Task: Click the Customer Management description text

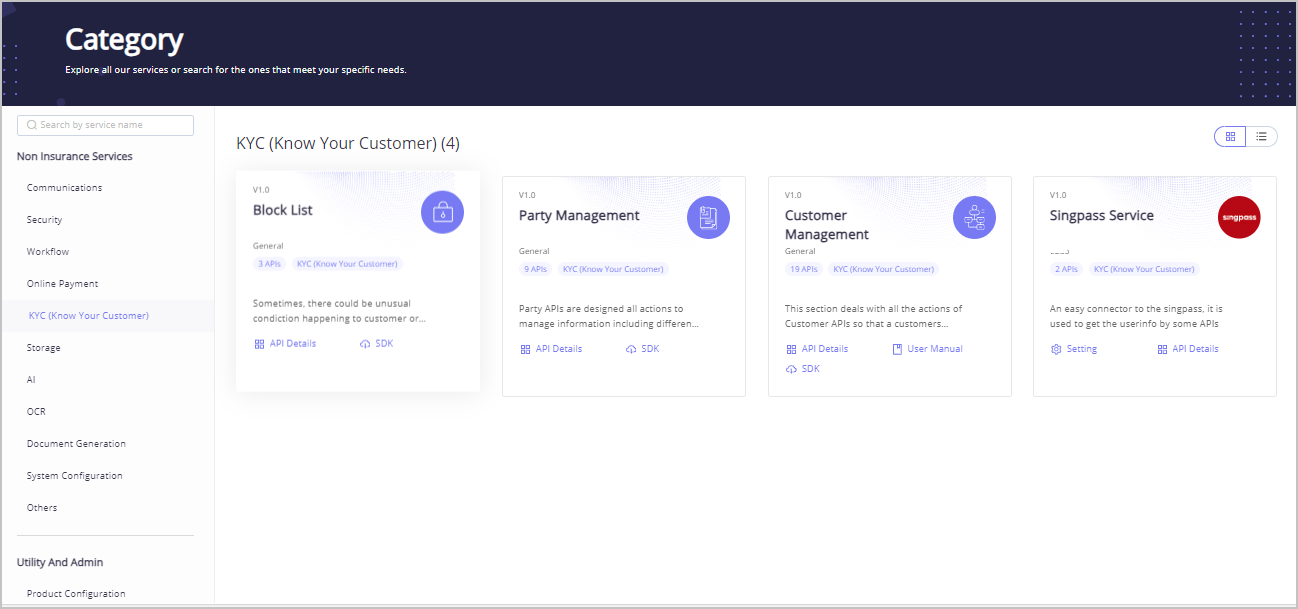Action: [x=874, y=317]
